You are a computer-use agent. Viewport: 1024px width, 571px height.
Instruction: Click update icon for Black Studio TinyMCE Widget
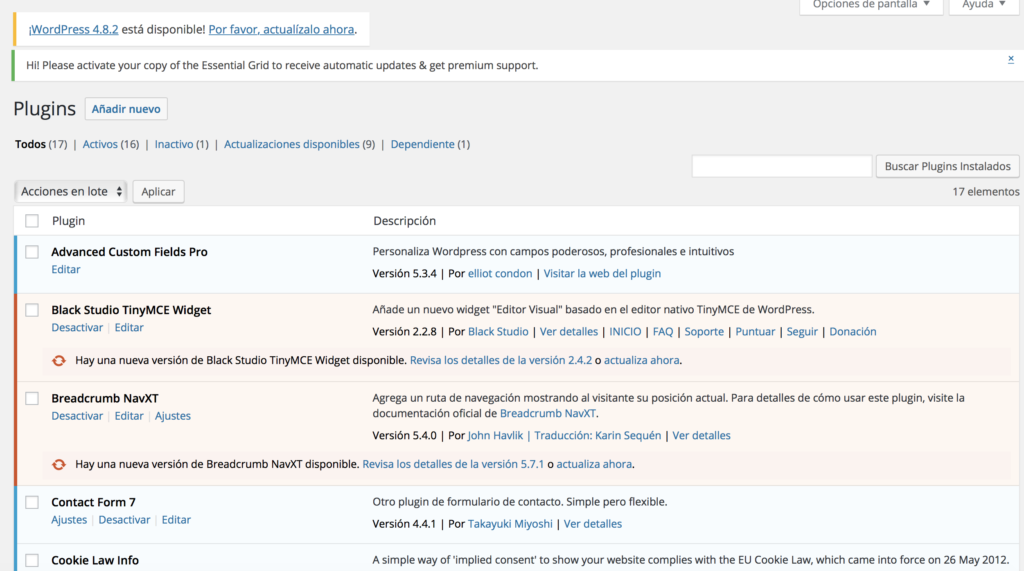[x=59, y=360]
